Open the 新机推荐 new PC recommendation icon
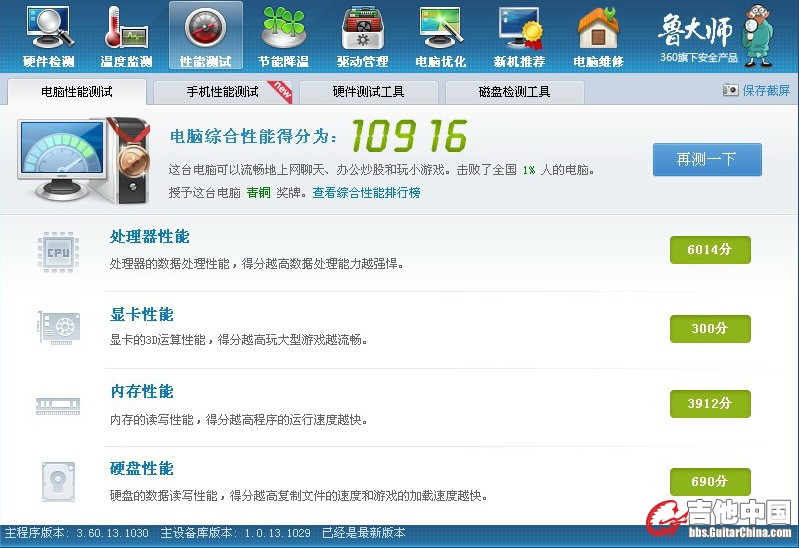This screenshot has height=548, width=799. click(520, 36)
